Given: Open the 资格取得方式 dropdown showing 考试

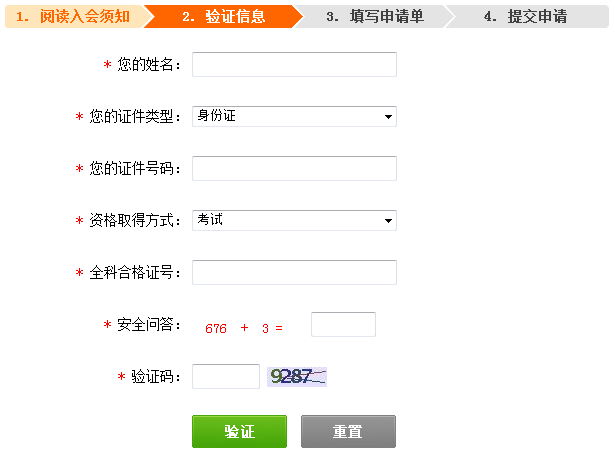Looking at the screenshot, I should (294, 220).
